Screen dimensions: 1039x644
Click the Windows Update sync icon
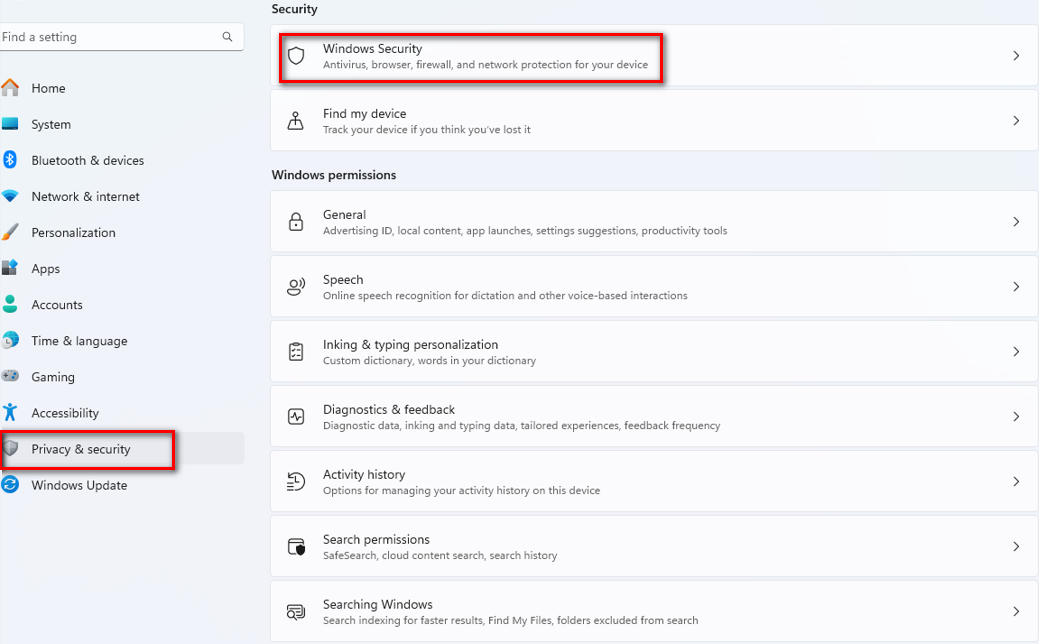(10, 484)
